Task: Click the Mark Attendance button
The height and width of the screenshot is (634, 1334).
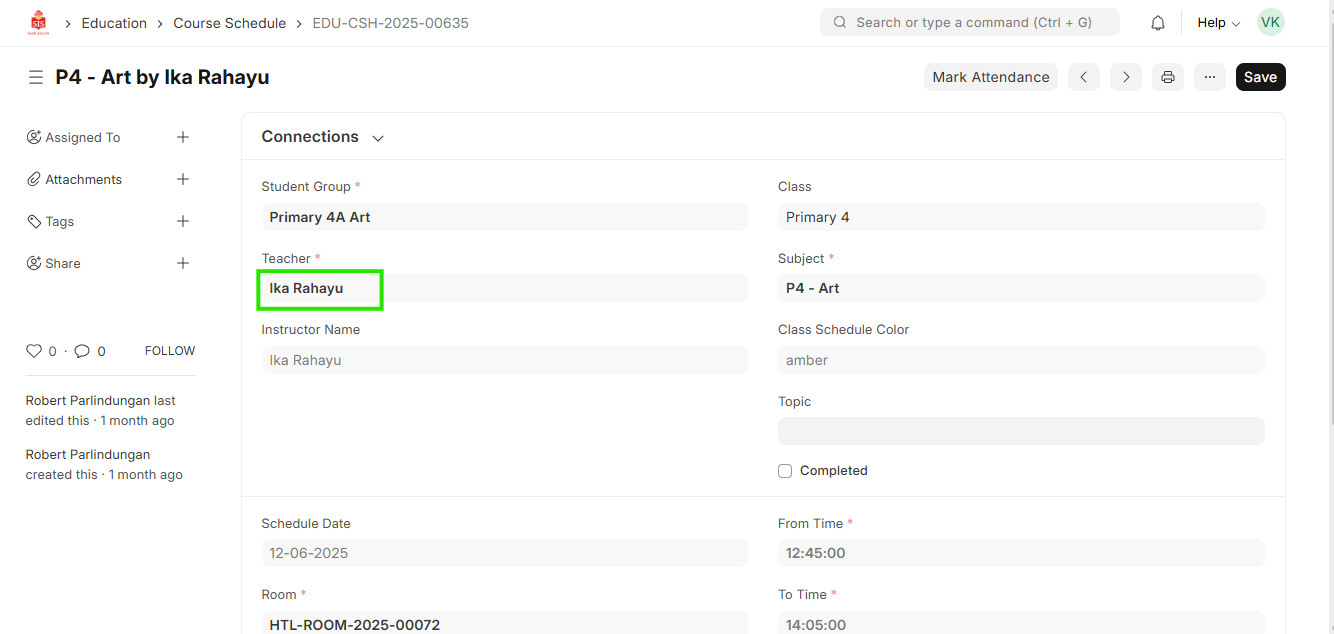Action: (990, 77)
